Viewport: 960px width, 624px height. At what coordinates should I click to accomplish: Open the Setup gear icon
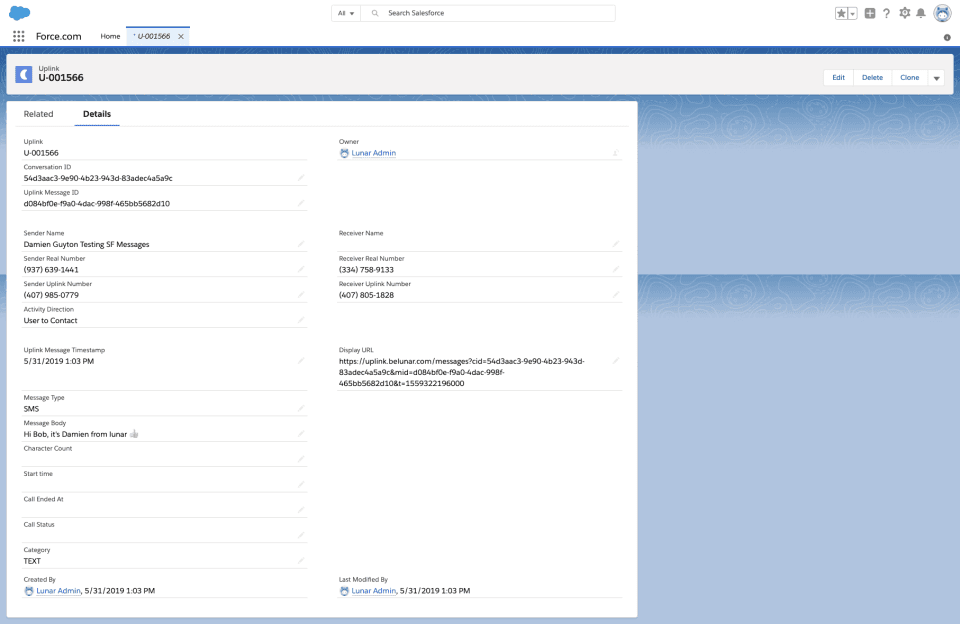pyautogui.click(x=904, y=13)
